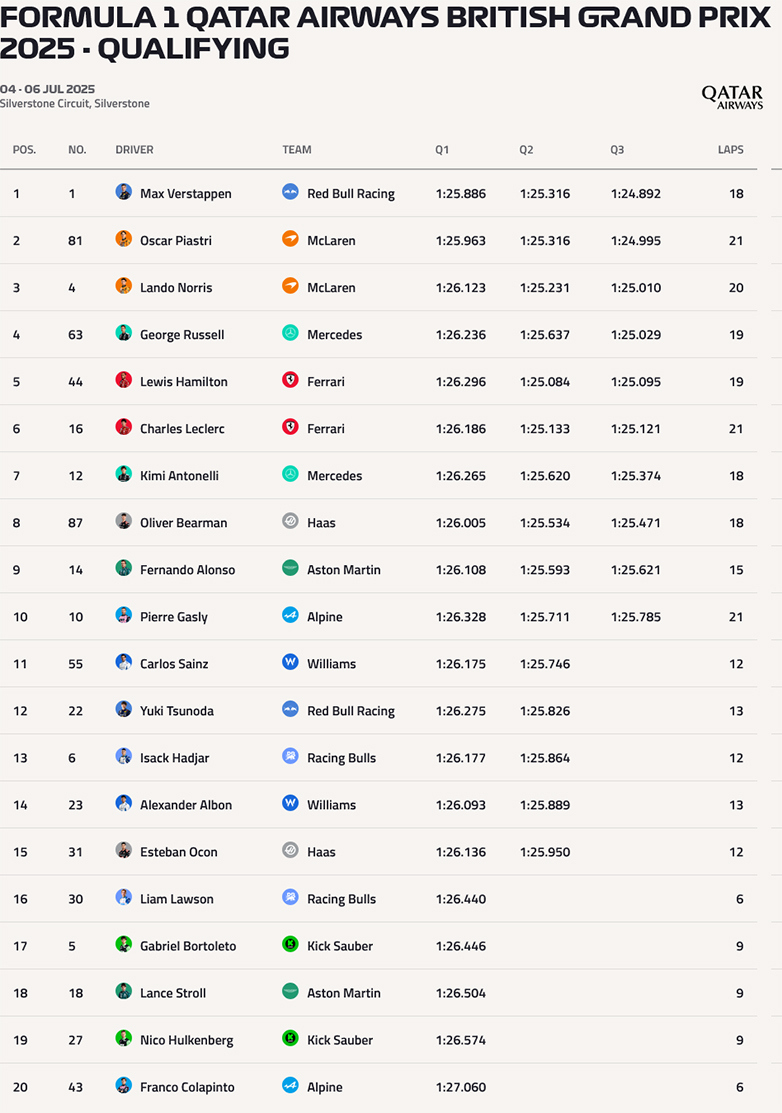Screen dimensions: 782x1113
Task: Click Verstappen's Q3 time 1:24.892
Action: [x=635, y=193]
